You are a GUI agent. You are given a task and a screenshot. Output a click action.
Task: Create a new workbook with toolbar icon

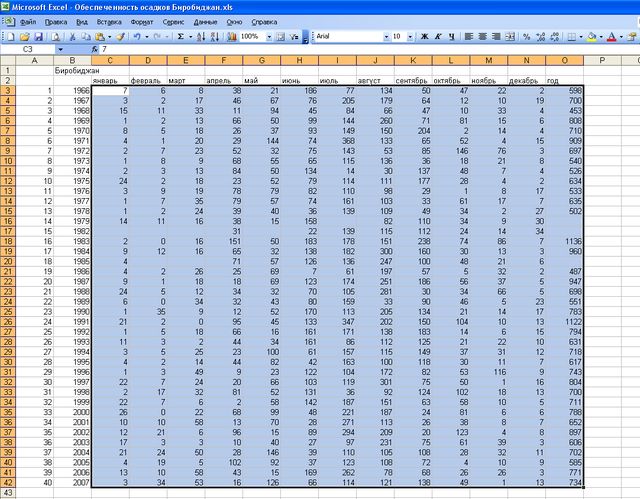tap(11, 37)
